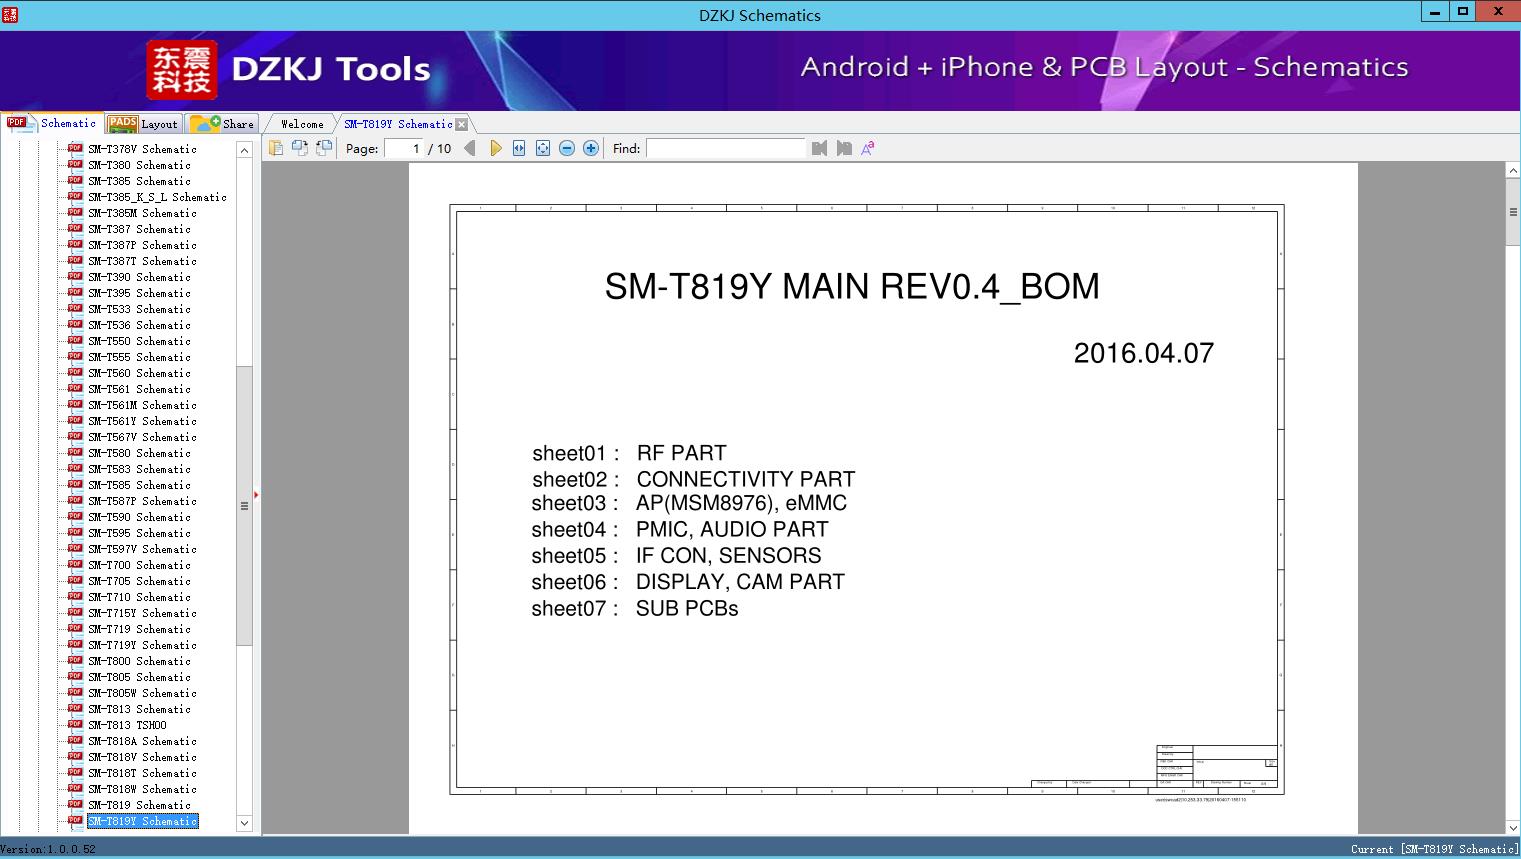Open SM-T813 TSHOO entry
This screenshot has height=859, width=1521.
point(127,725)
